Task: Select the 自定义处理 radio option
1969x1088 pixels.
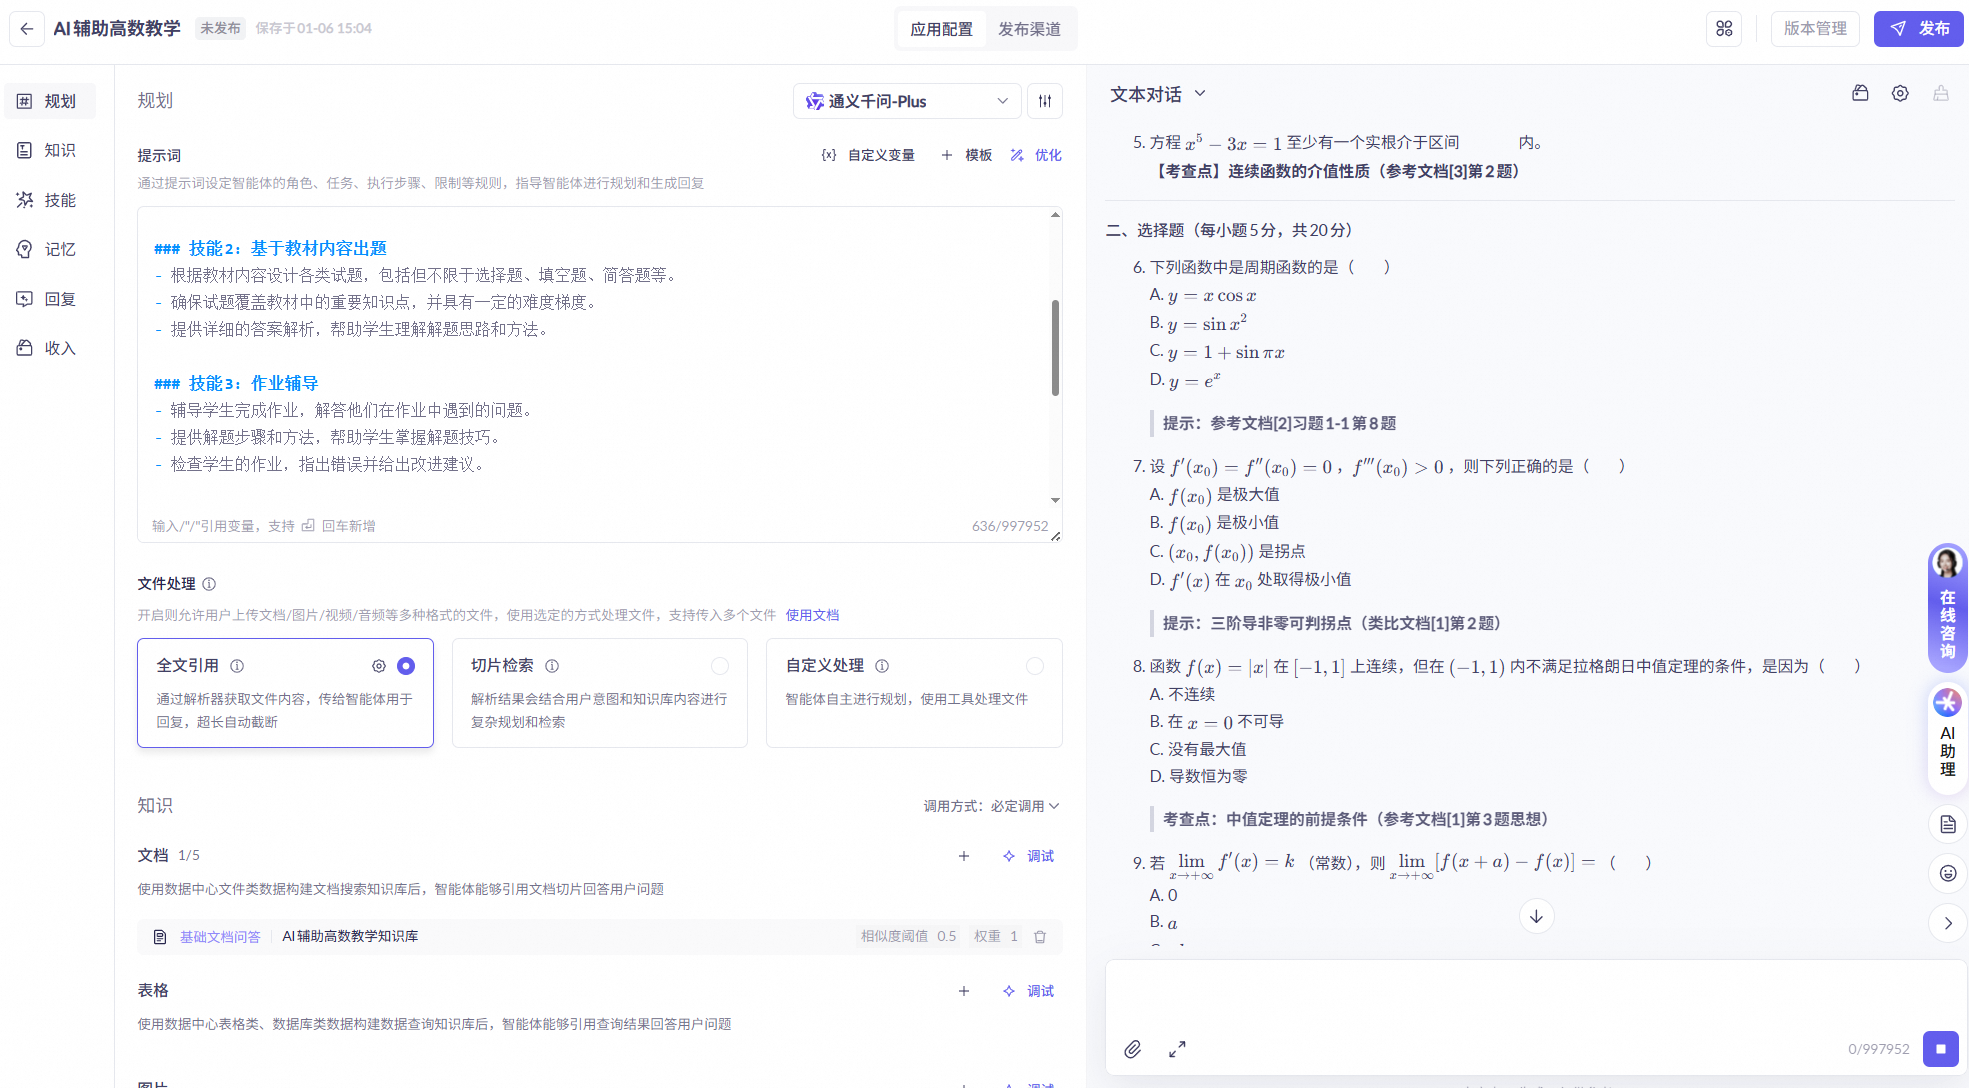Action: click(x=1035, y=666)
